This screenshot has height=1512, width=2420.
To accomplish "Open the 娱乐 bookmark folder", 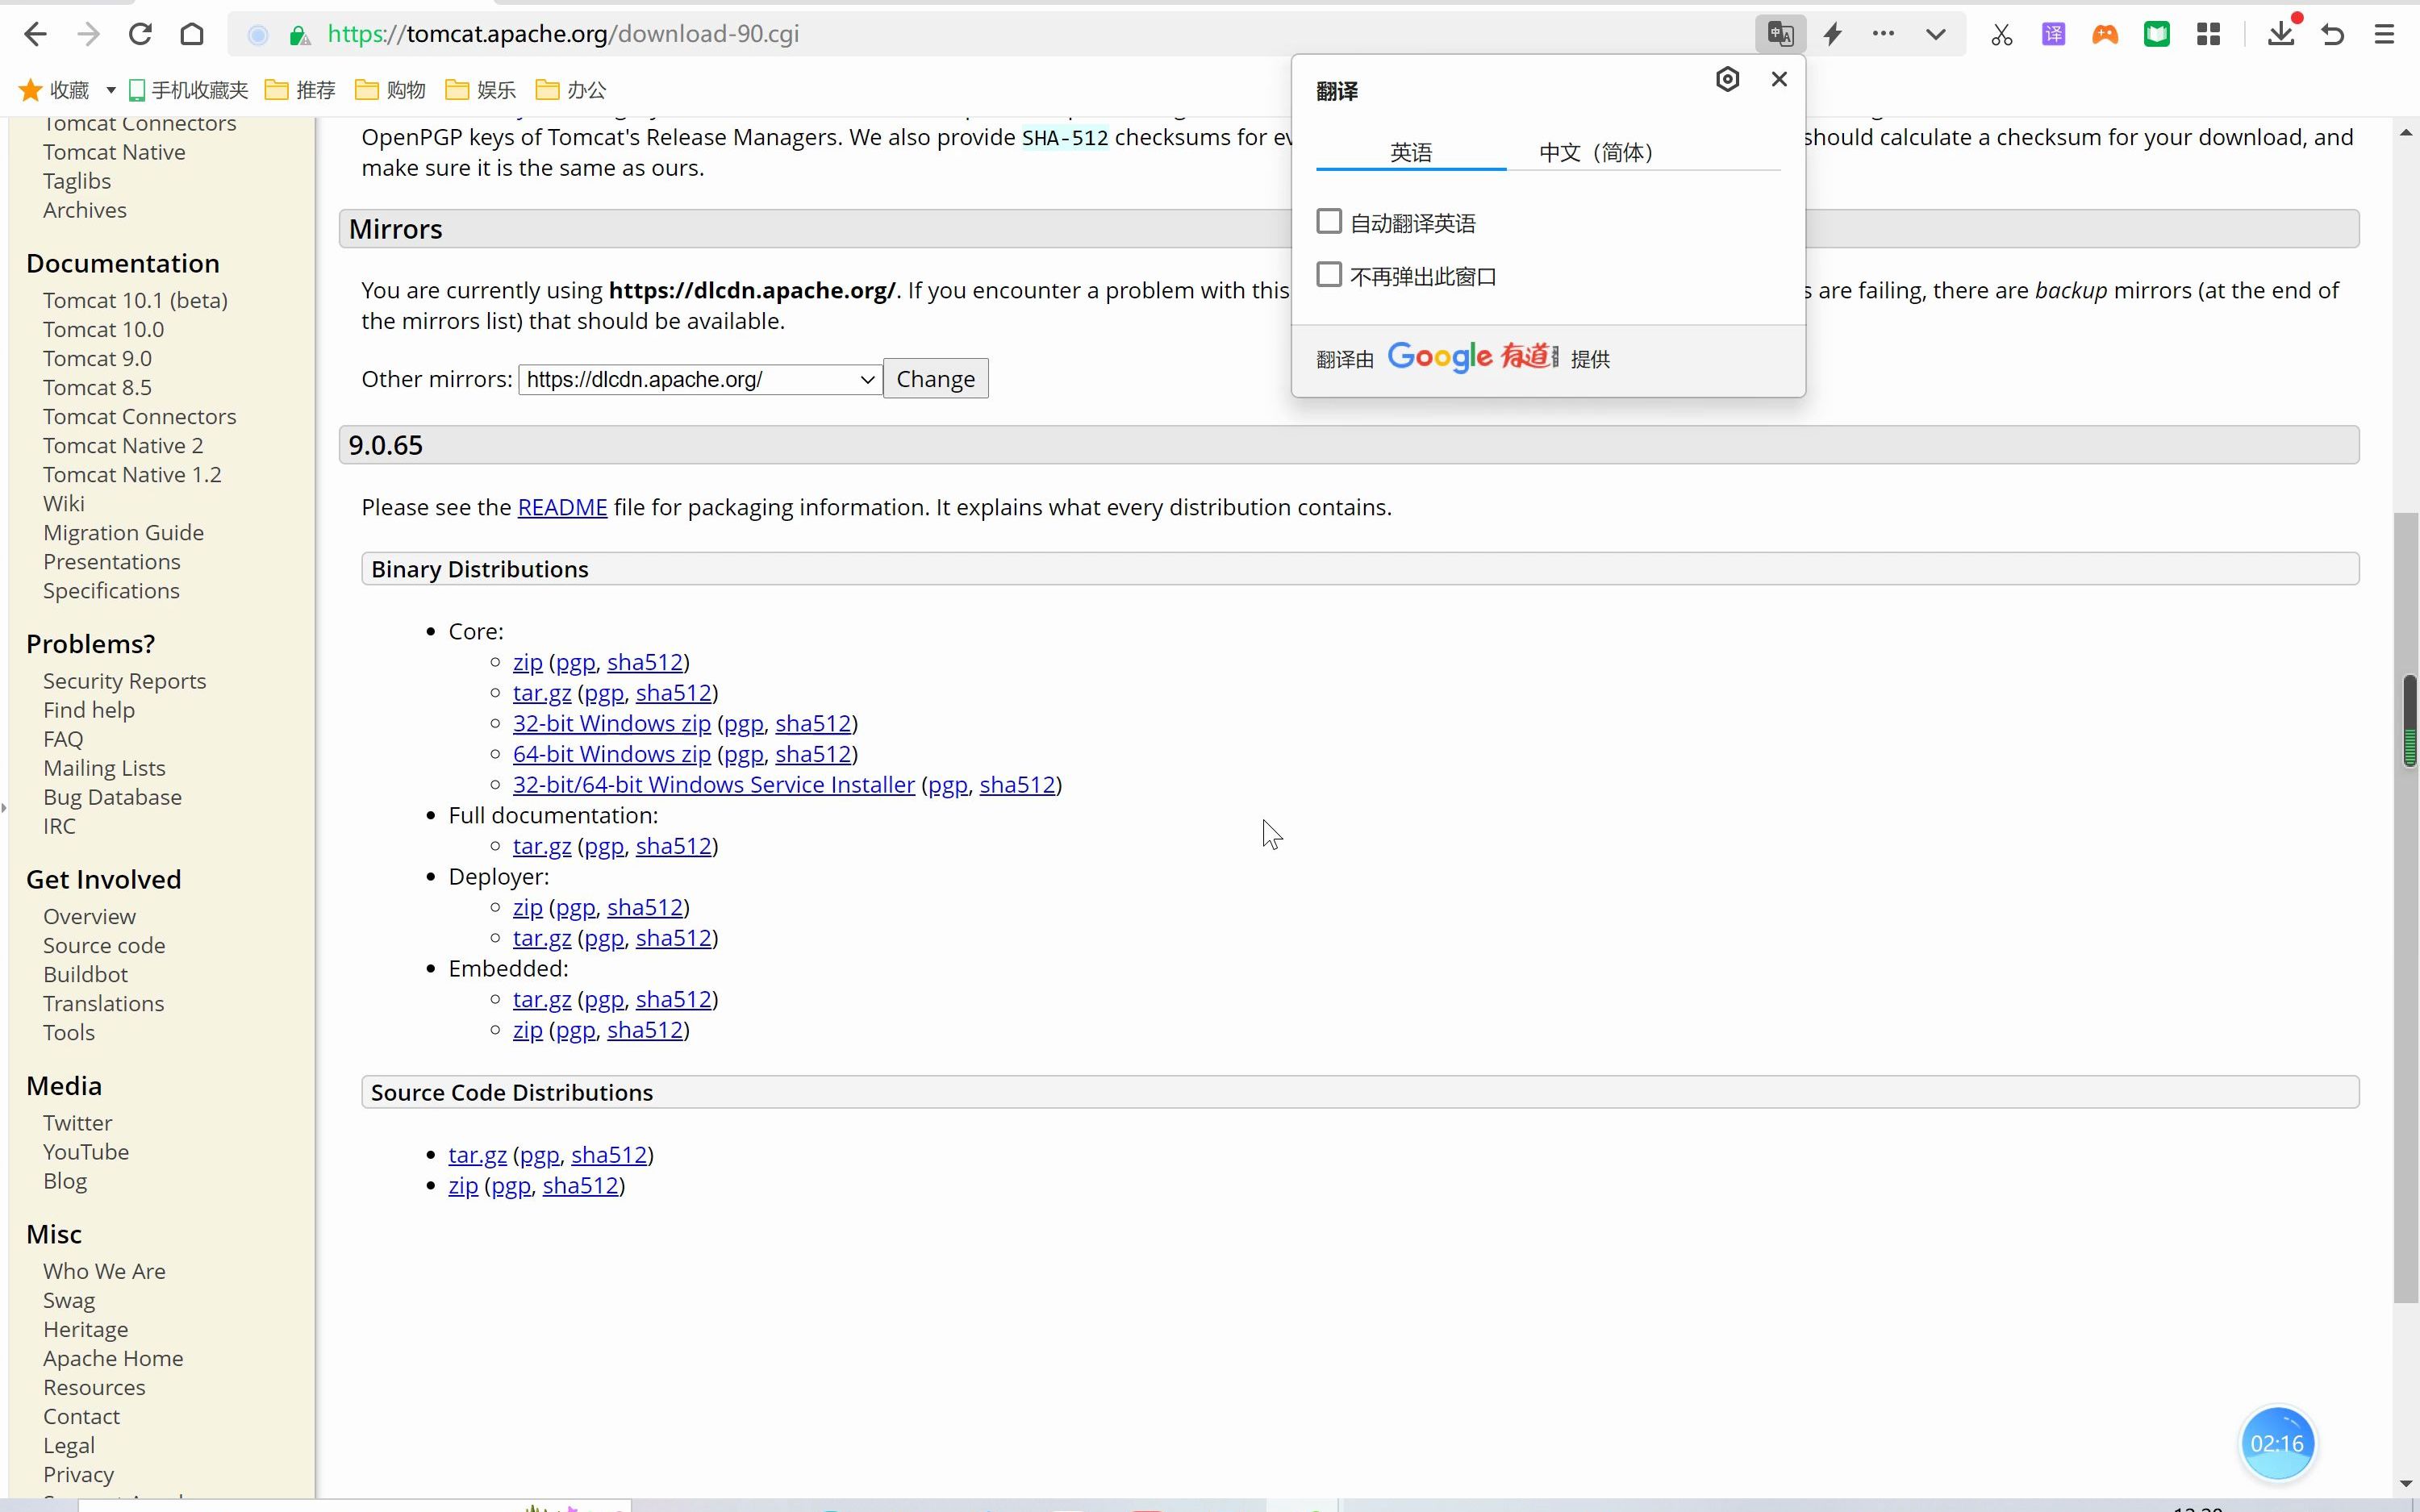I will 481,90.
